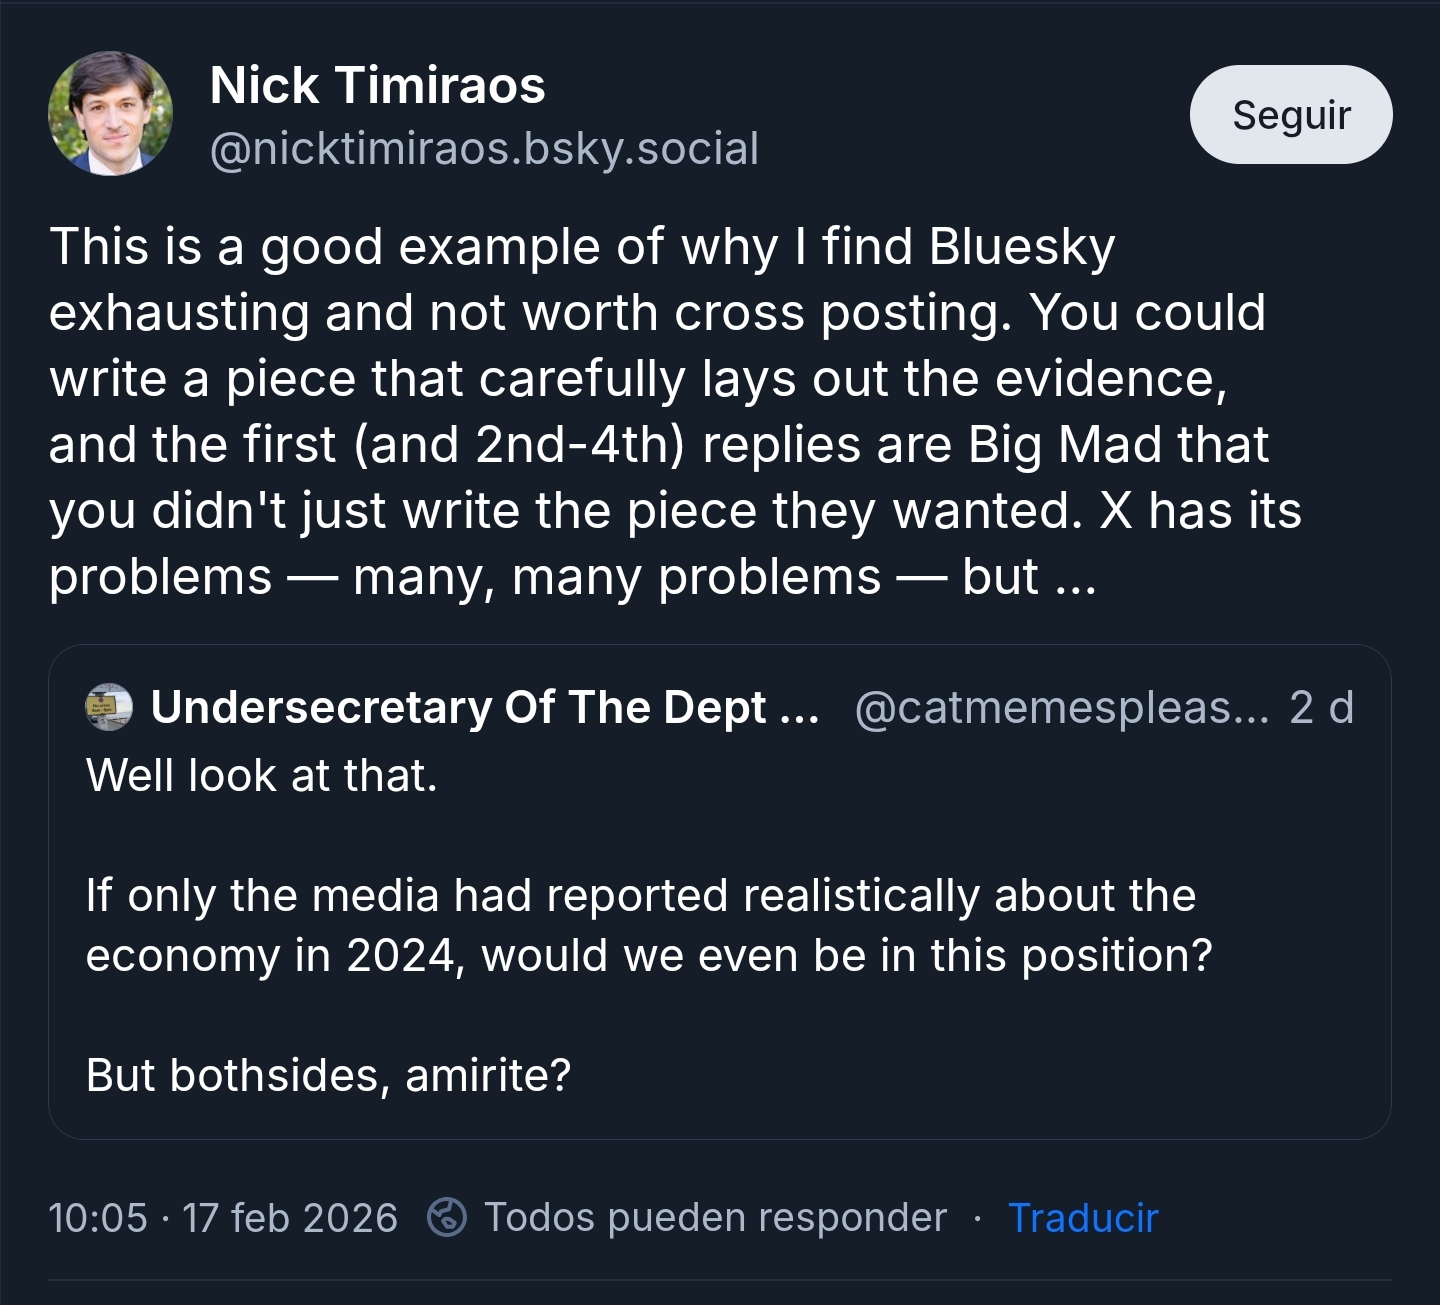The image size is (1440, 1305).
Task: Open the "Todos pueden responder" reply setting
Action: 715,1218
